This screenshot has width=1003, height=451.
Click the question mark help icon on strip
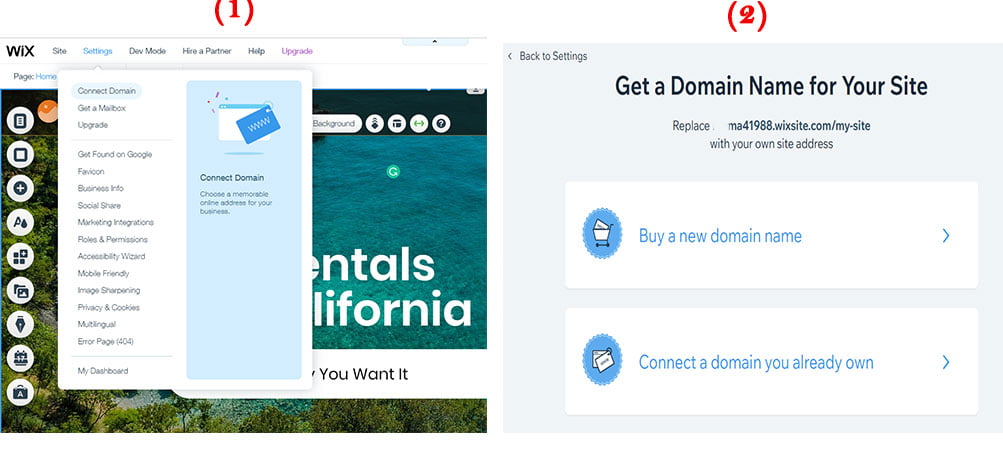(x=441, y=123)
